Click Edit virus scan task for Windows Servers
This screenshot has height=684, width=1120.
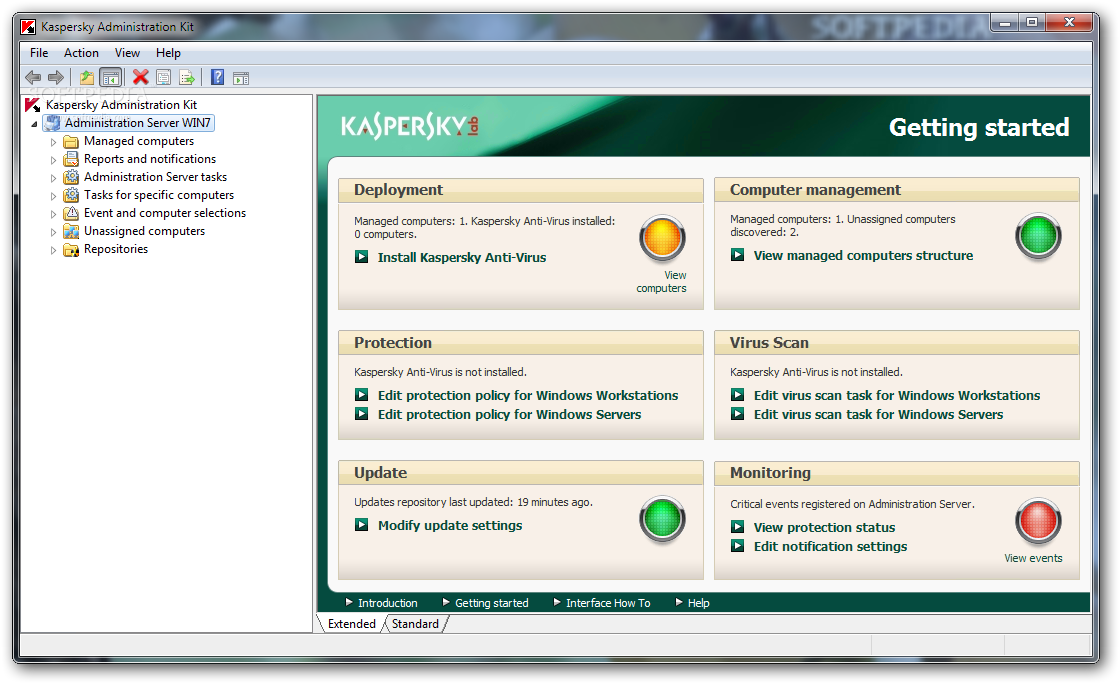point(879,415)
